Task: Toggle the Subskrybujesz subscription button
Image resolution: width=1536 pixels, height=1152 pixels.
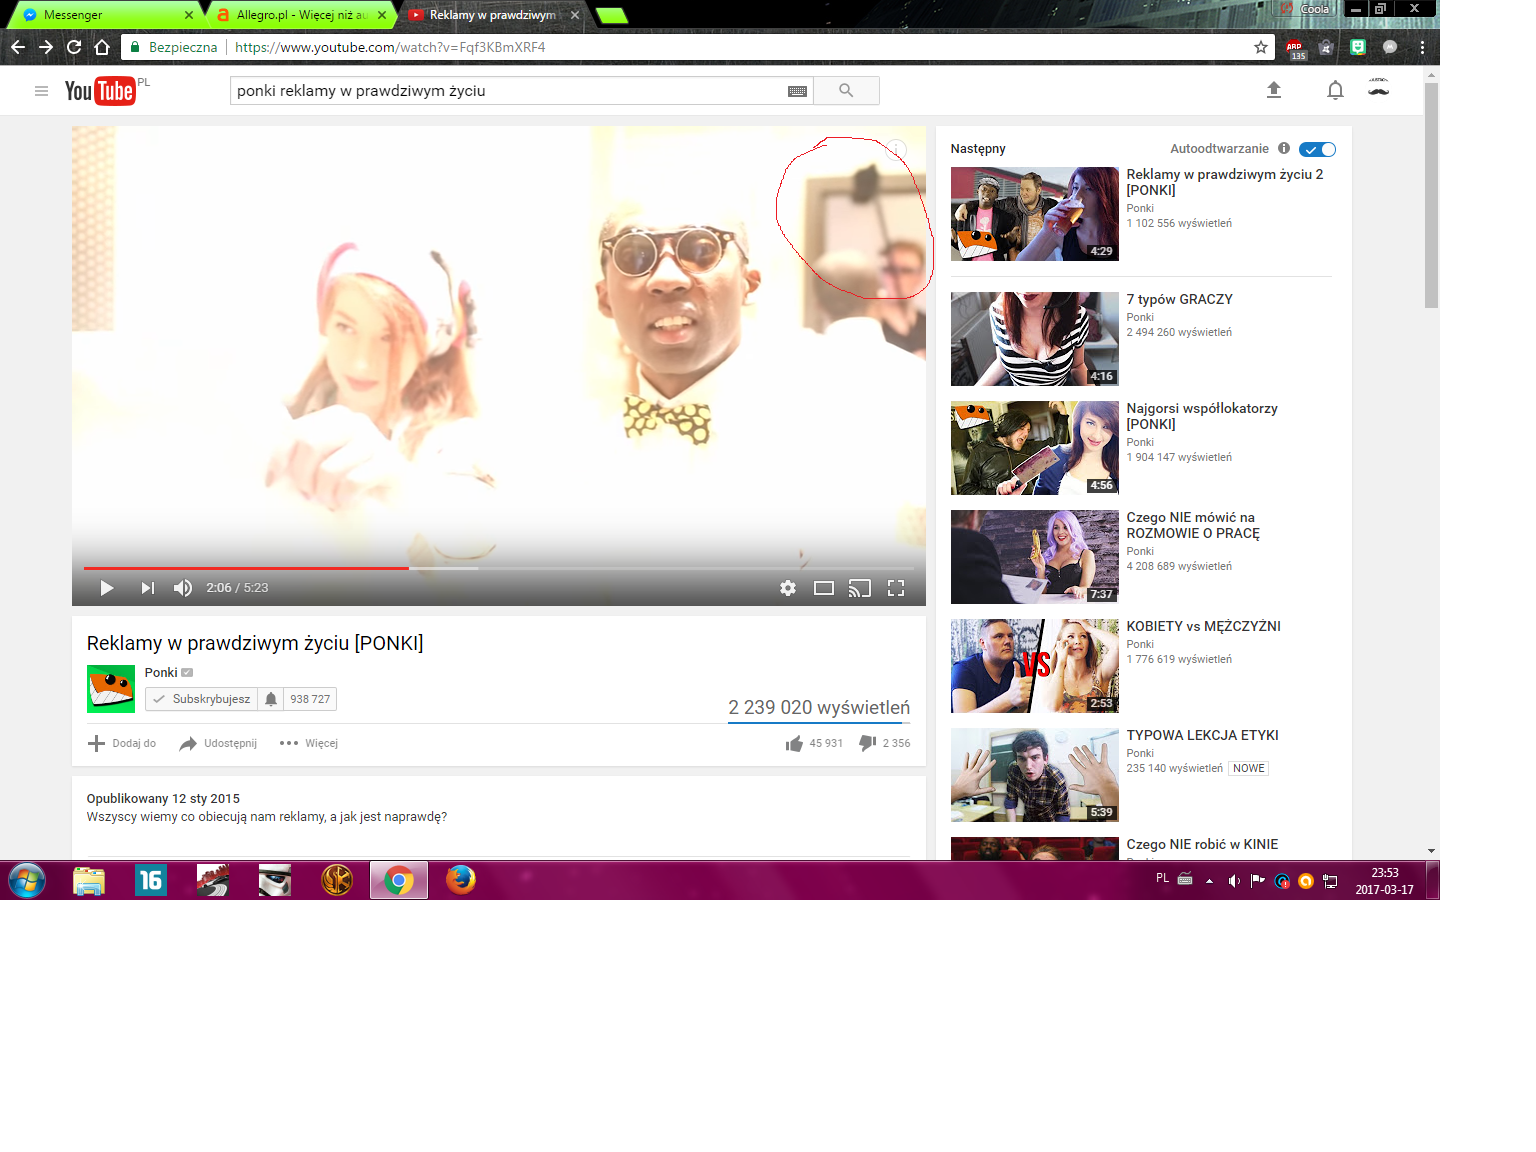Action: 202,699
